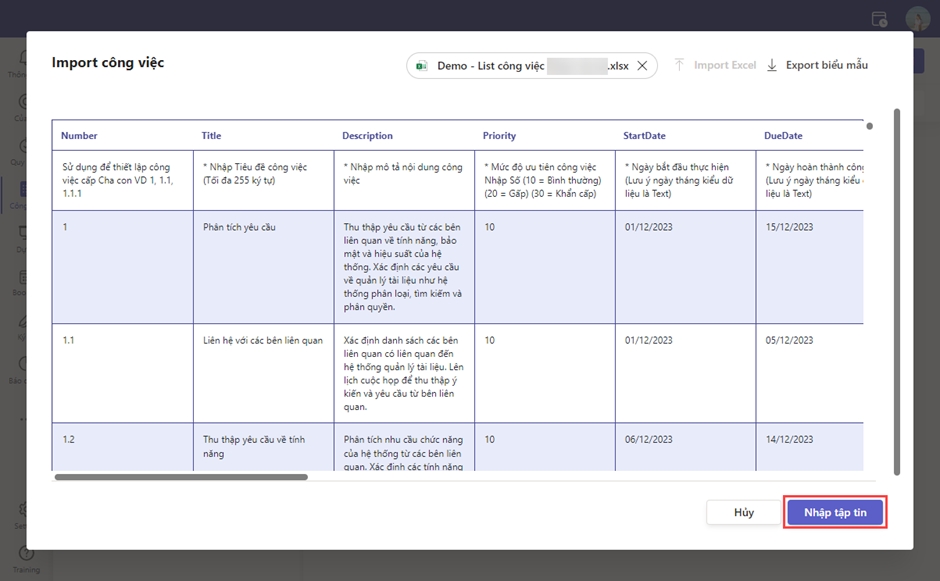Select the Priority column header
940x581 pixels.
(500, 136)
